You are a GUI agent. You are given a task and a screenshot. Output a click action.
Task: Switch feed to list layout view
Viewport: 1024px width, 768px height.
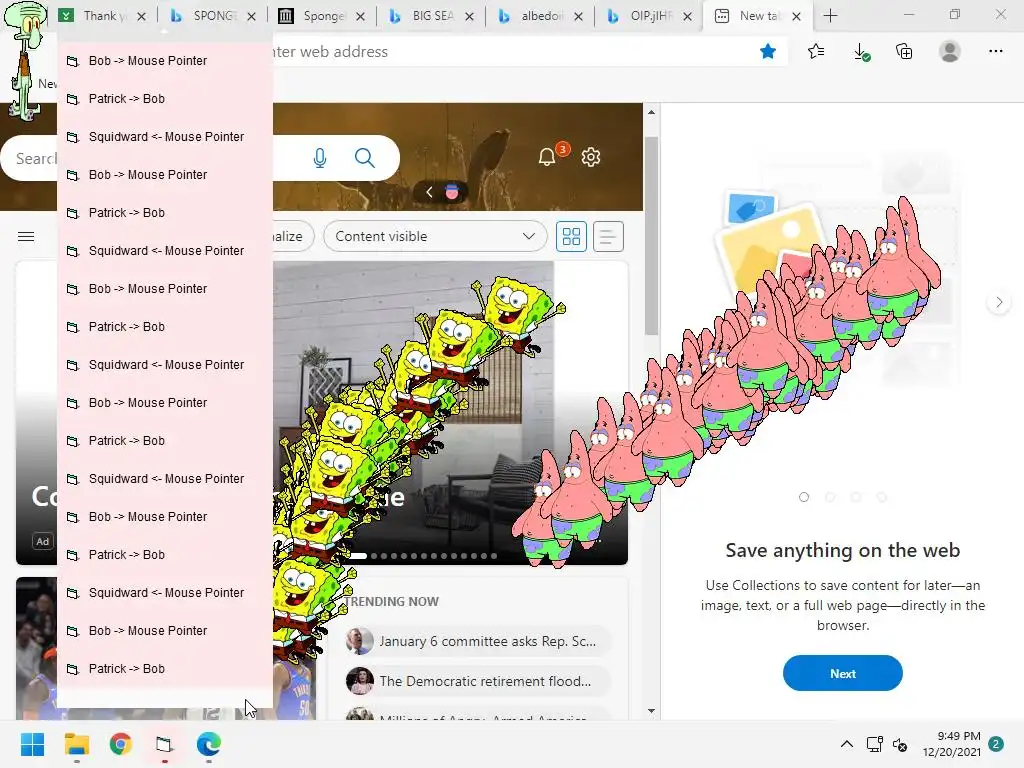pyautogui.click(x=608, y=236)
